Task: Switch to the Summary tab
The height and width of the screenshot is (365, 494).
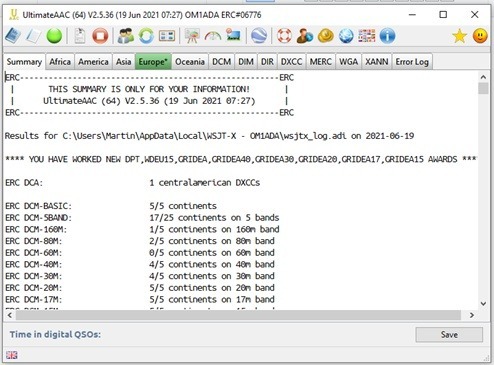Action: click(x=24, y=62)
